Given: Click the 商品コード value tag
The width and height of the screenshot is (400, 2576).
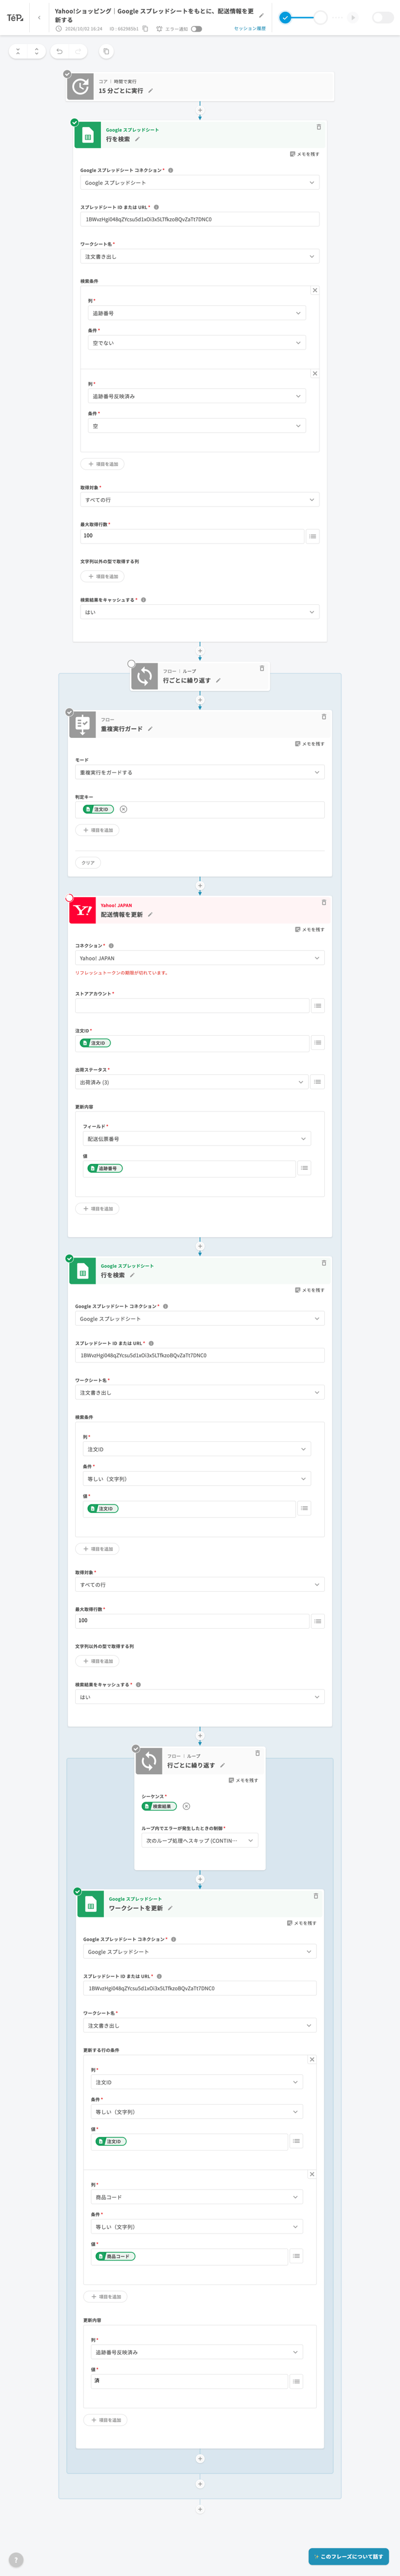Looking at the screenshot, I should coord(115,2256).
